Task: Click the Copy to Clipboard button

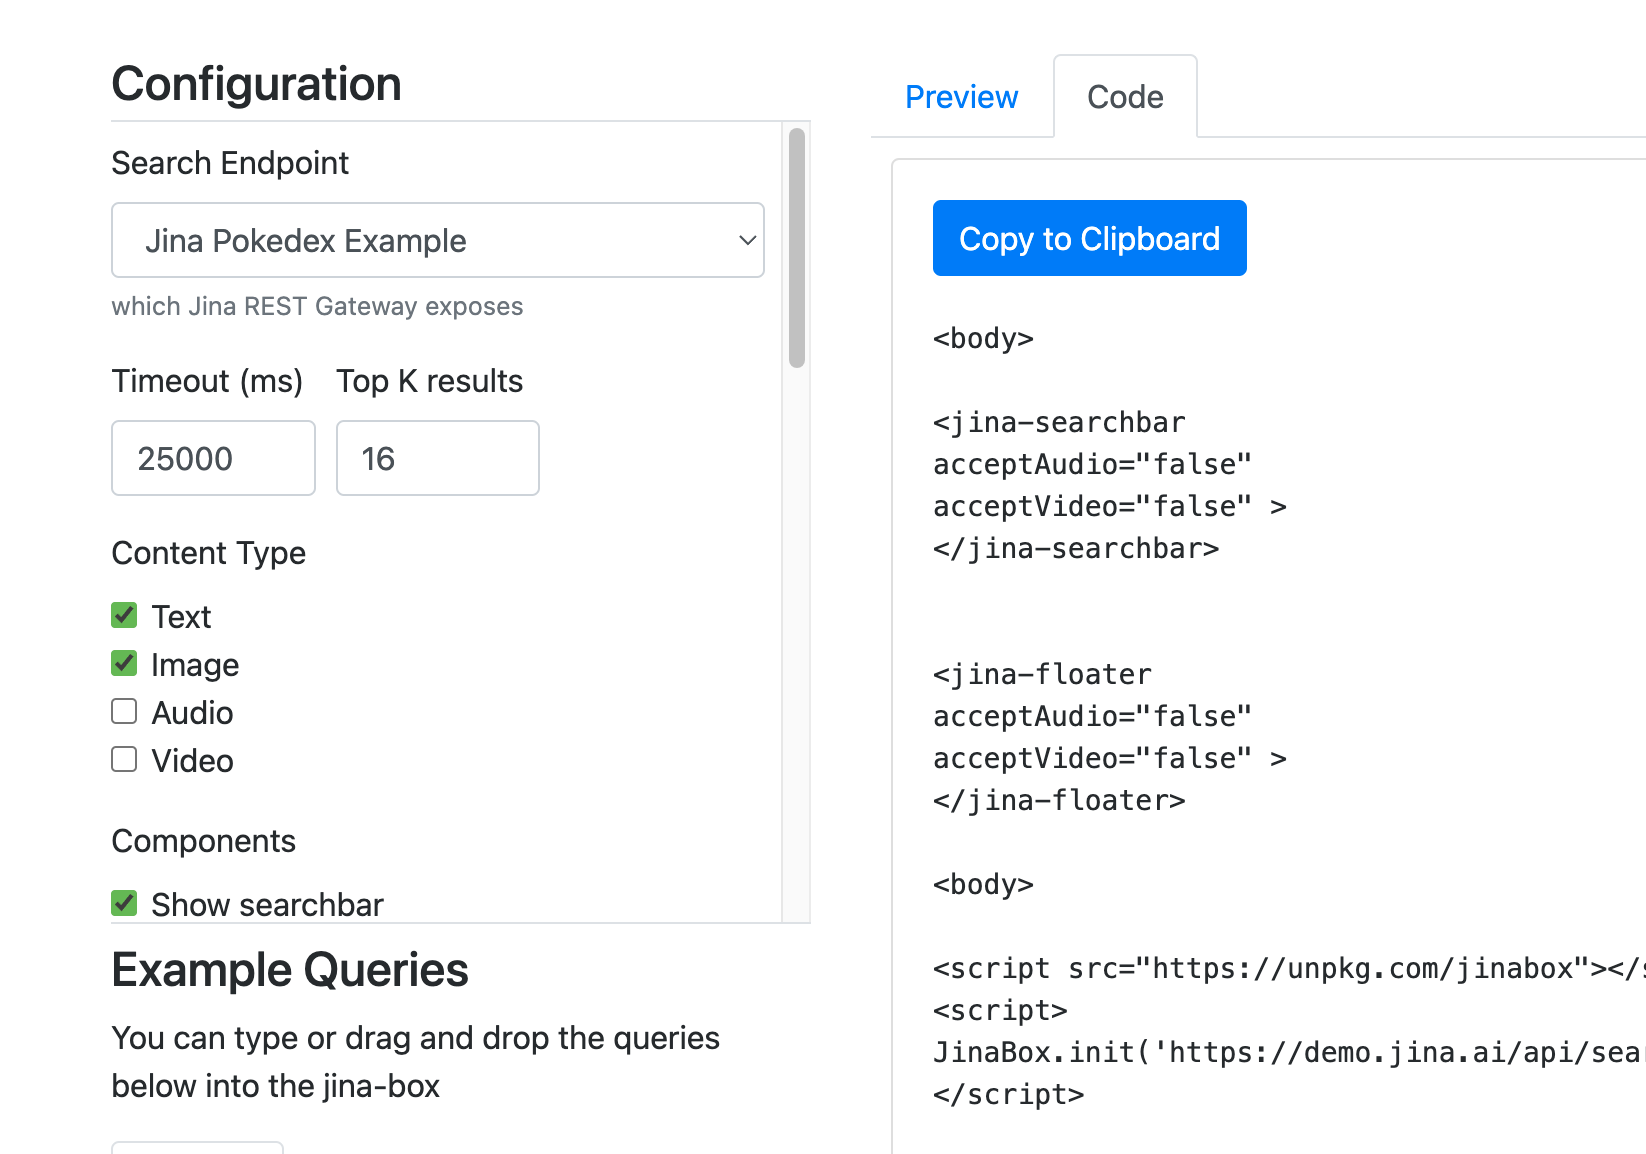Action: 1089,238
